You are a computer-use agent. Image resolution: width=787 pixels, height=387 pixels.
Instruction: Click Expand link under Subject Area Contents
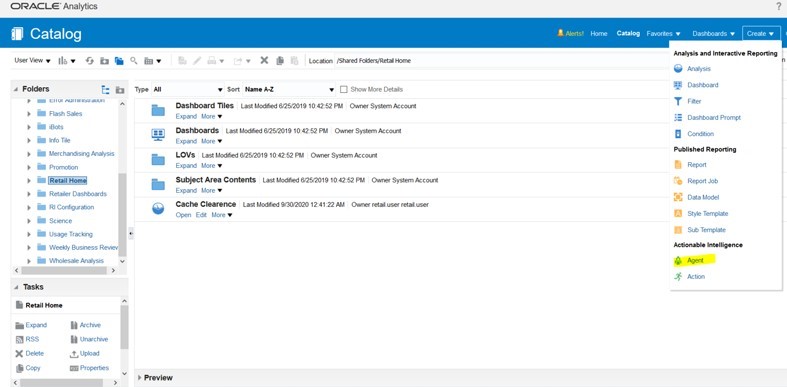(186, 190)
